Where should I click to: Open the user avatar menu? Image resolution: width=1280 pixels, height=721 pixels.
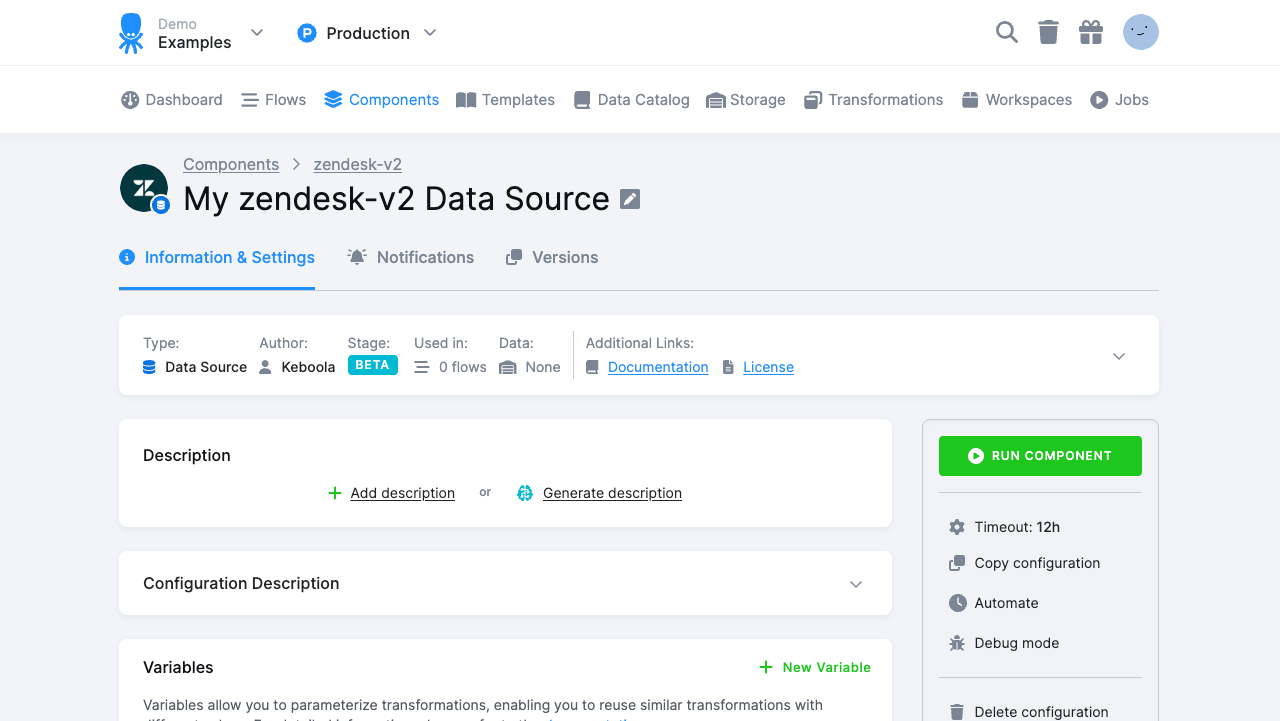(1140, 32)
